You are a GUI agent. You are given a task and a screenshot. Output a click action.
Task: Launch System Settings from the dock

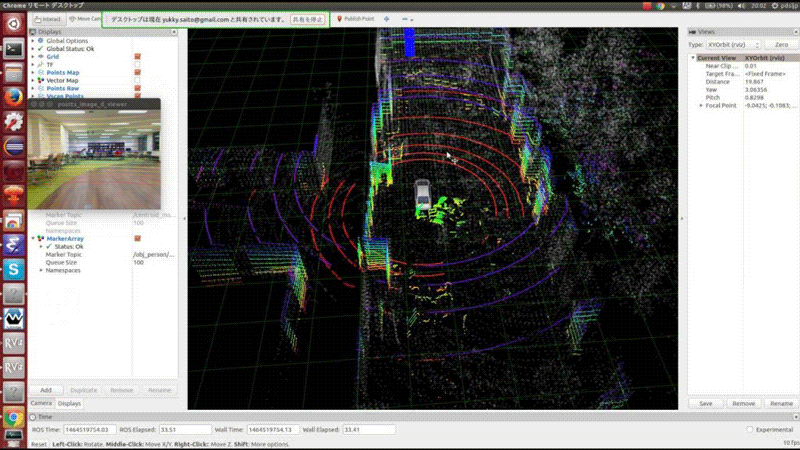coord(14,122)
